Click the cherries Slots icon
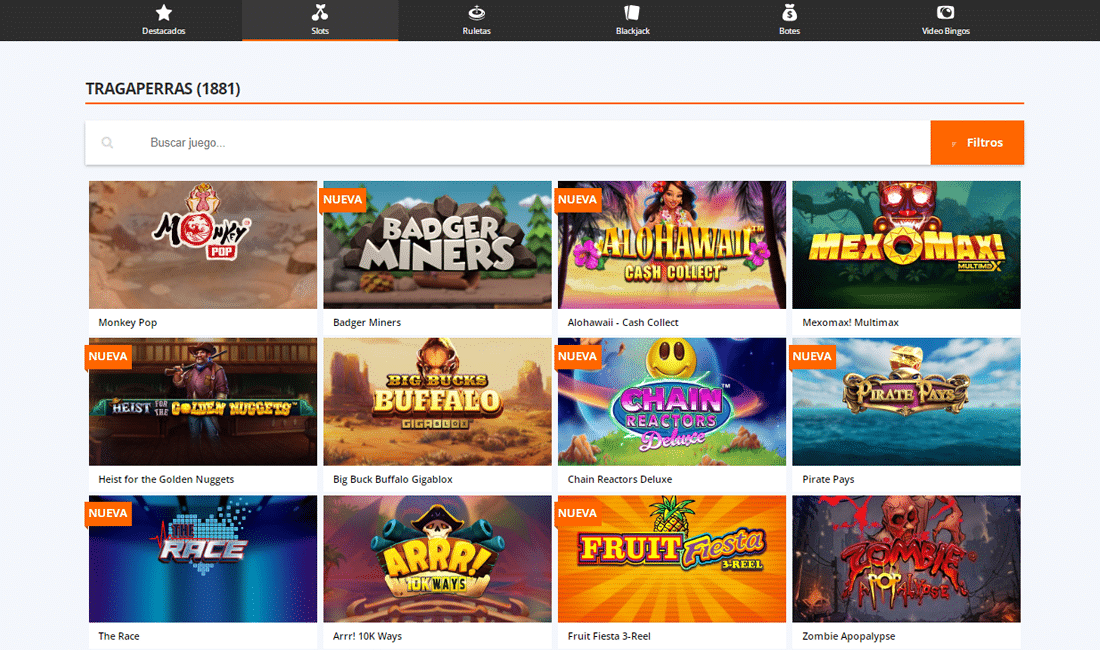This screenshot has width=1100, height=650. click(x=320, y=13)
